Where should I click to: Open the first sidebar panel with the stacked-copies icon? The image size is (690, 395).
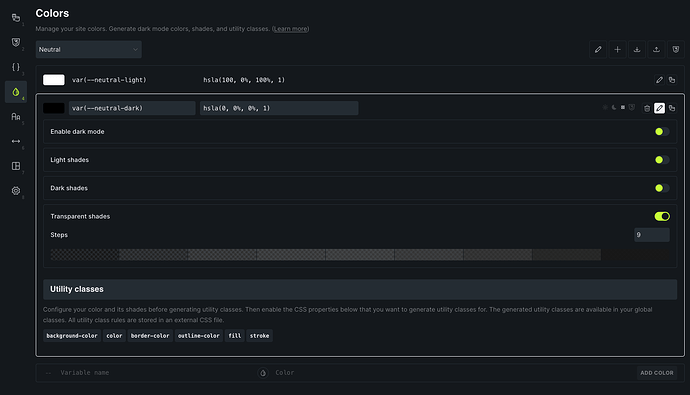tap(16, 18)
